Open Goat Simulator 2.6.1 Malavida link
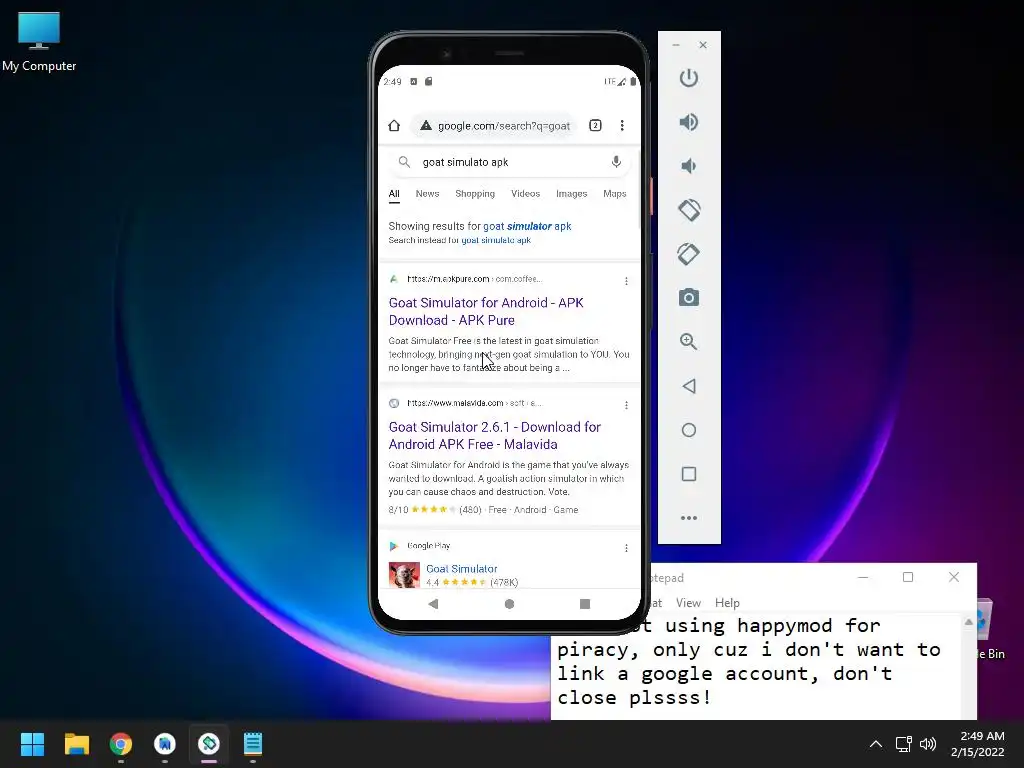This screenshot has height=768, width=1024. pyautogui.click(x=494, y=436)
